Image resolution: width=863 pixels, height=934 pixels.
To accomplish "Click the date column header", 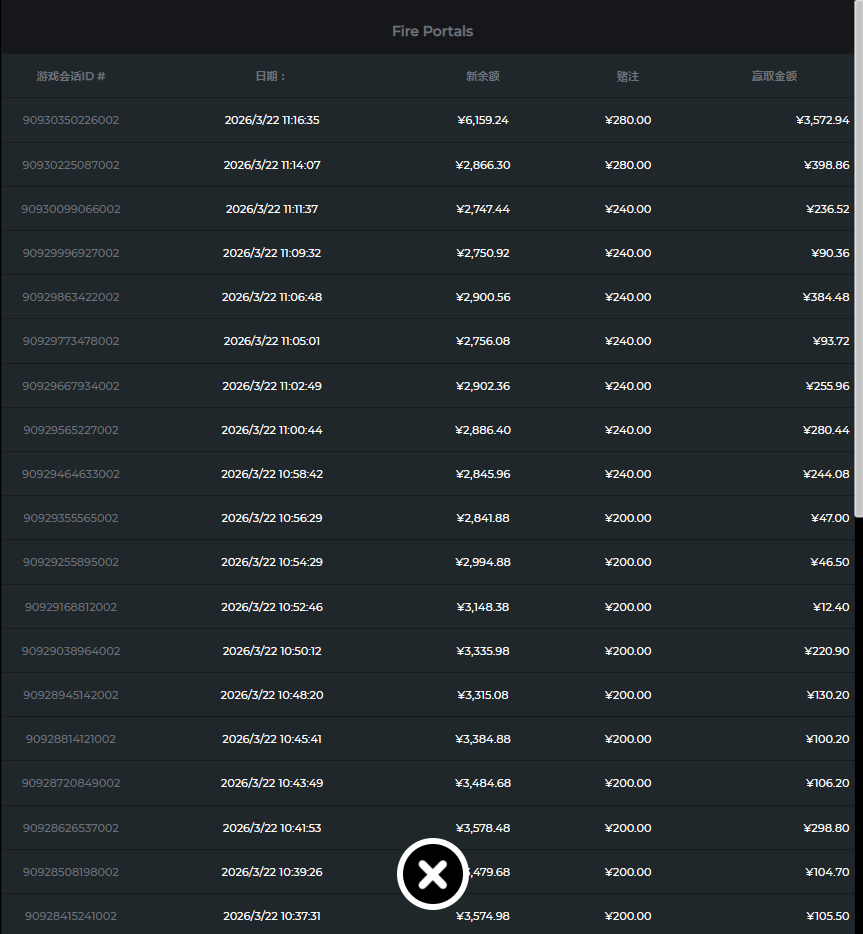I will 270,76.
